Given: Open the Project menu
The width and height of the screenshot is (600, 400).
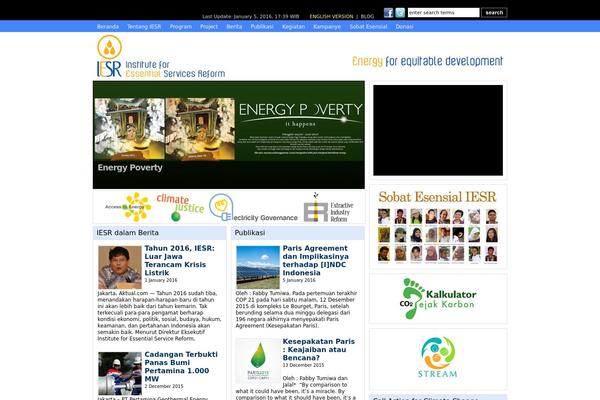Looking at the screenshot, I should tap(209, 26).
